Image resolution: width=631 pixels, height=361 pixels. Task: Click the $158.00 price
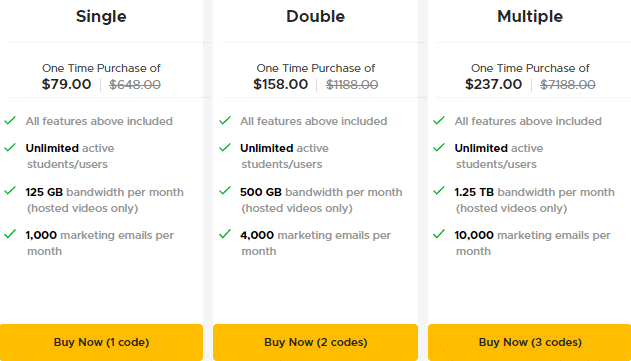280,85
